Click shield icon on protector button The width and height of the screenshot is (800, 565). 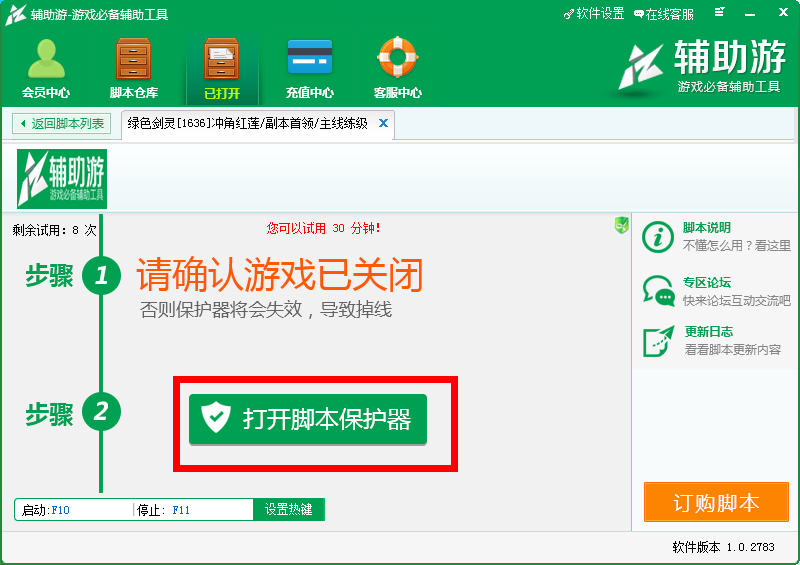pos(216,417)
